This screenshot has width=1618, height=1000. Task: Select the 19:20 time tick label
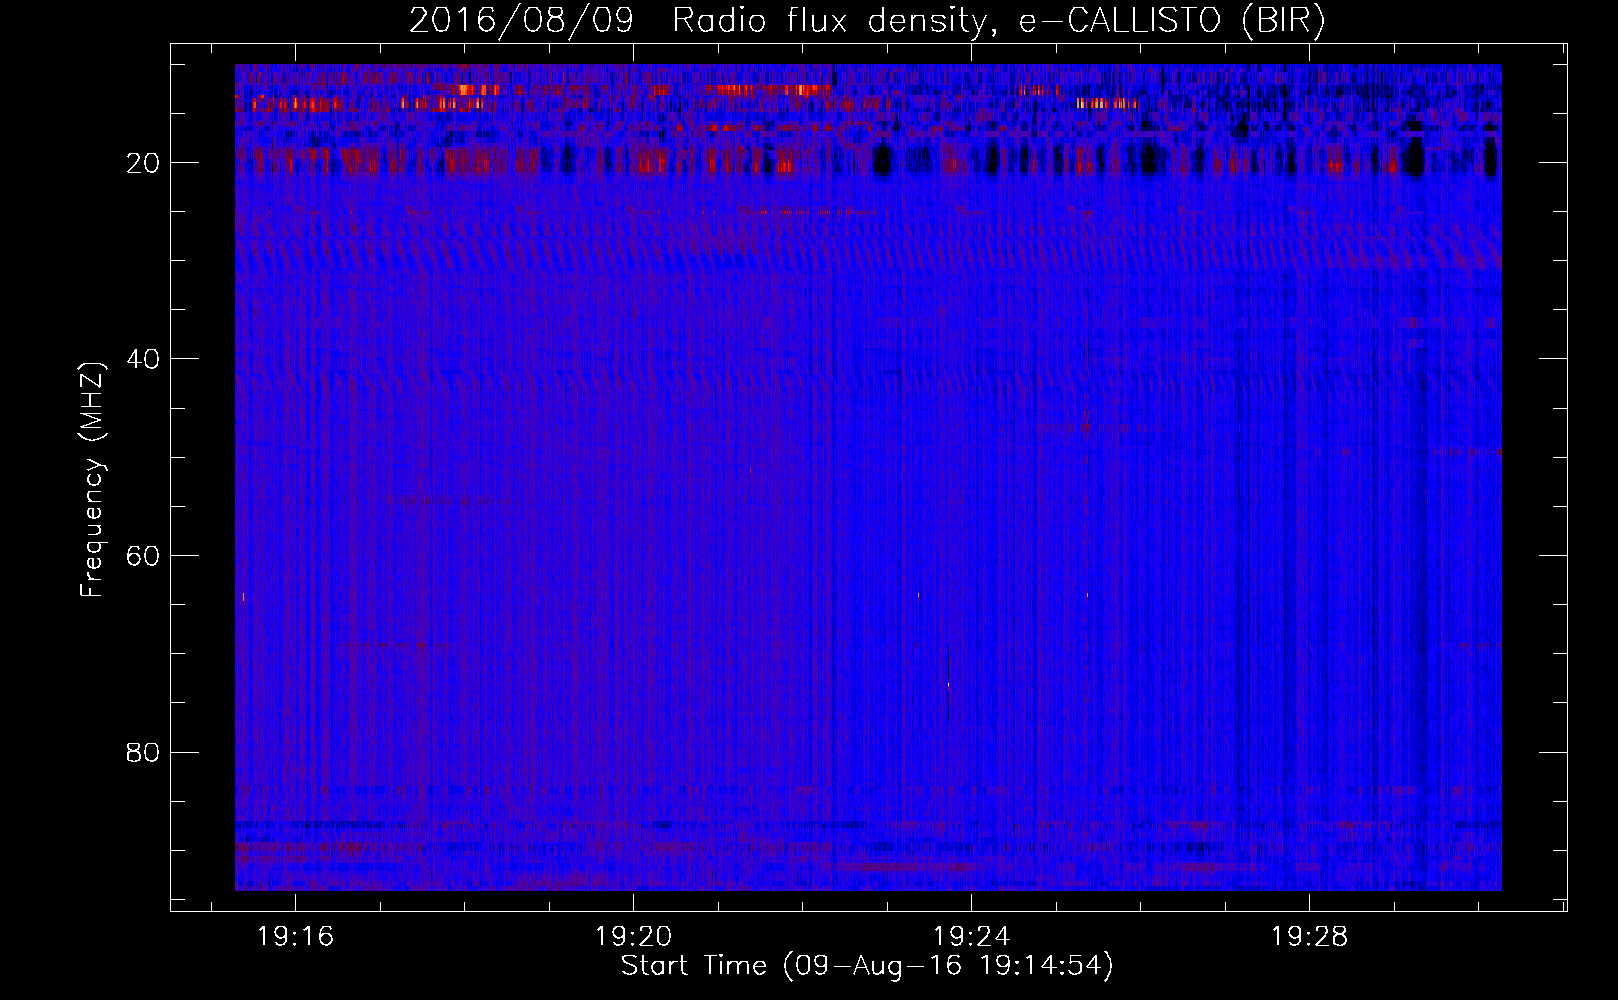[633, 937]
